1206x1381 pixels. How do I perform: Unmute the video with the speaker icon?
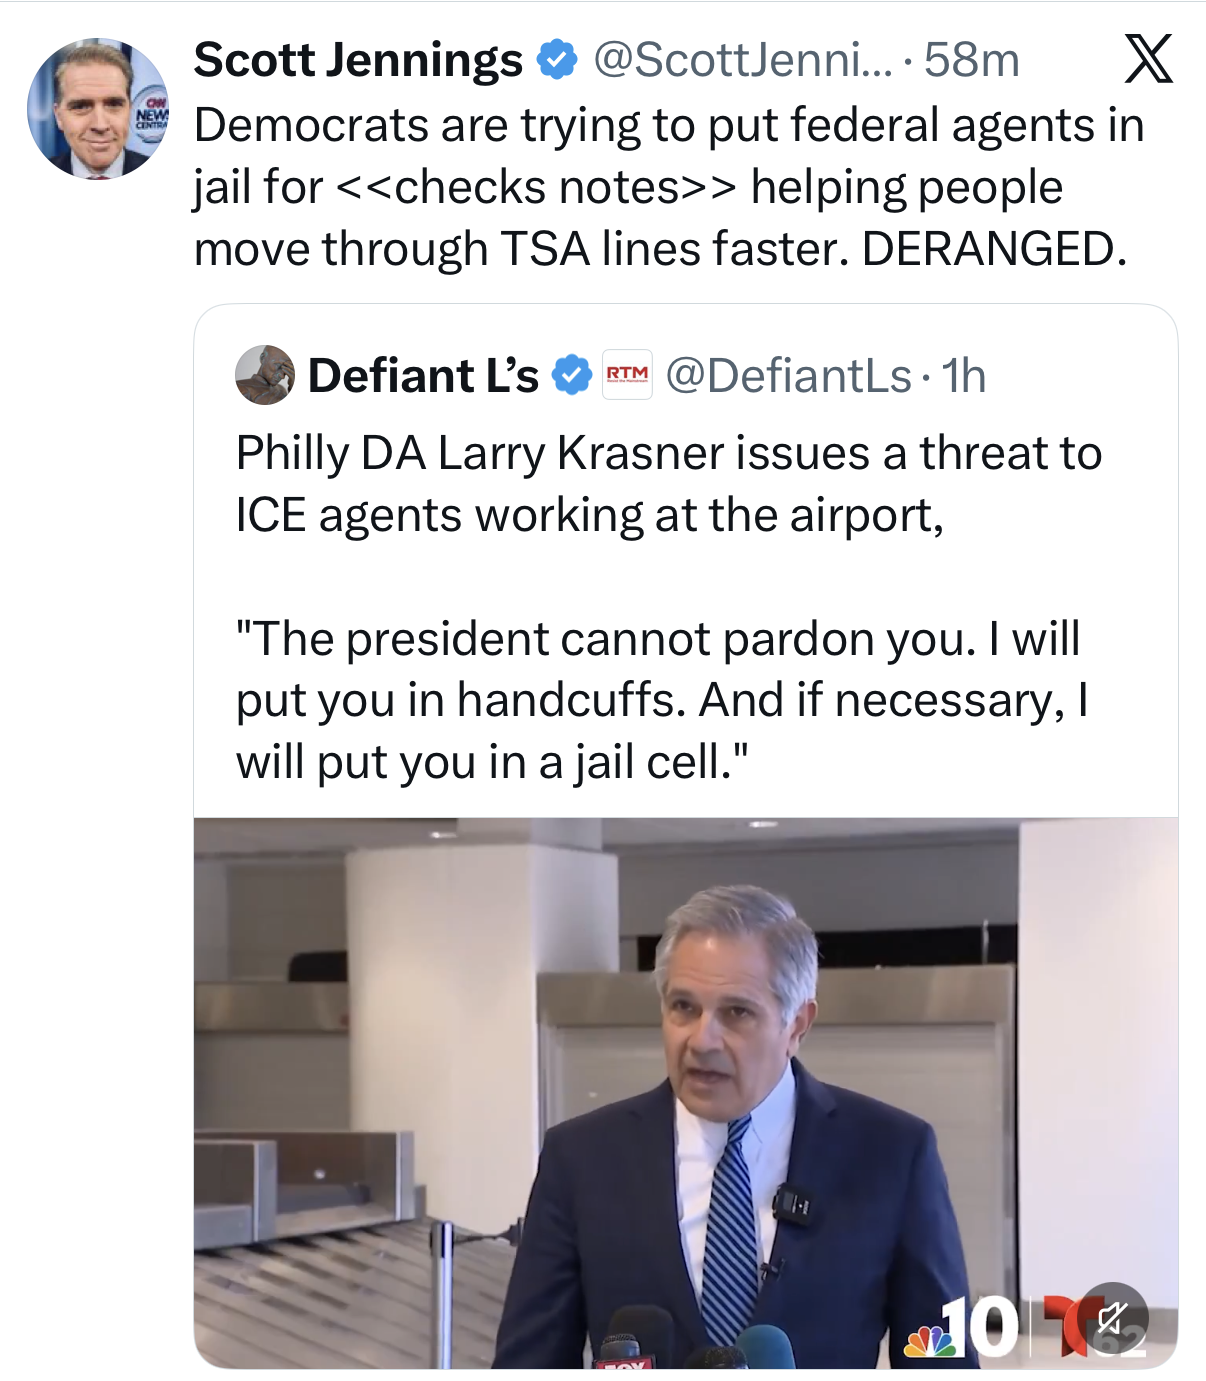1112,1318
